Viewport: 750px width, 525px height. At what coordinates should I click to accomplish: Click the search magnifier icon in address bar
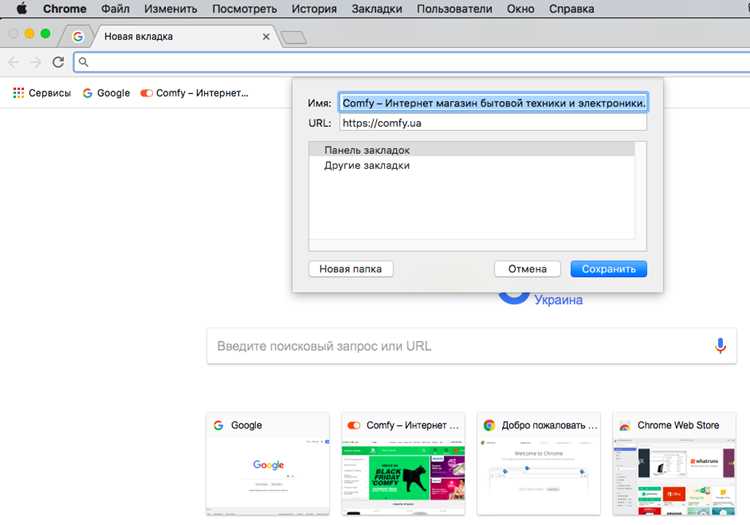point(83,62)
